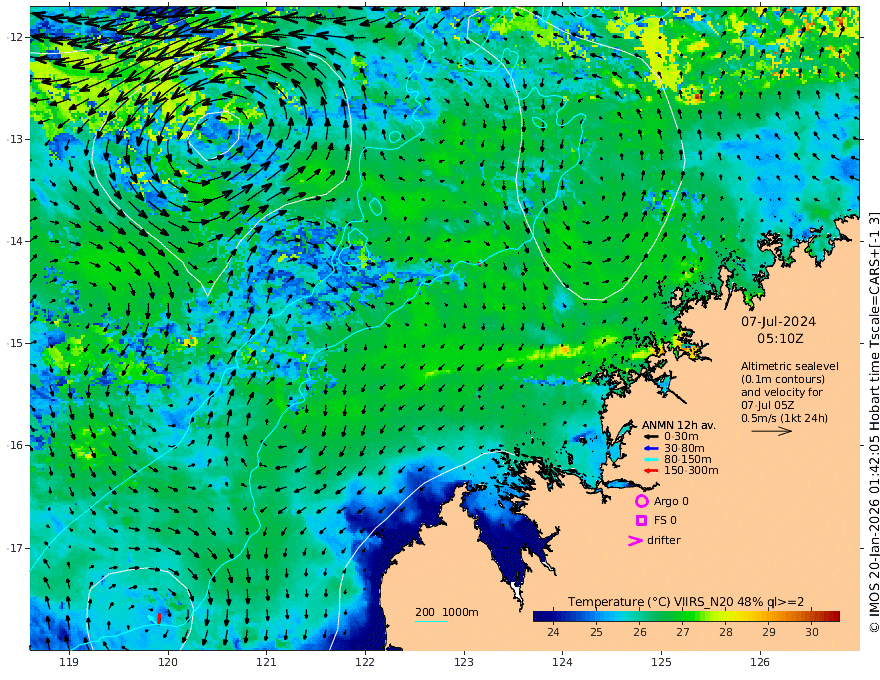Click the latitude axis label -16

pyautogui.click(x=14, y=445)
